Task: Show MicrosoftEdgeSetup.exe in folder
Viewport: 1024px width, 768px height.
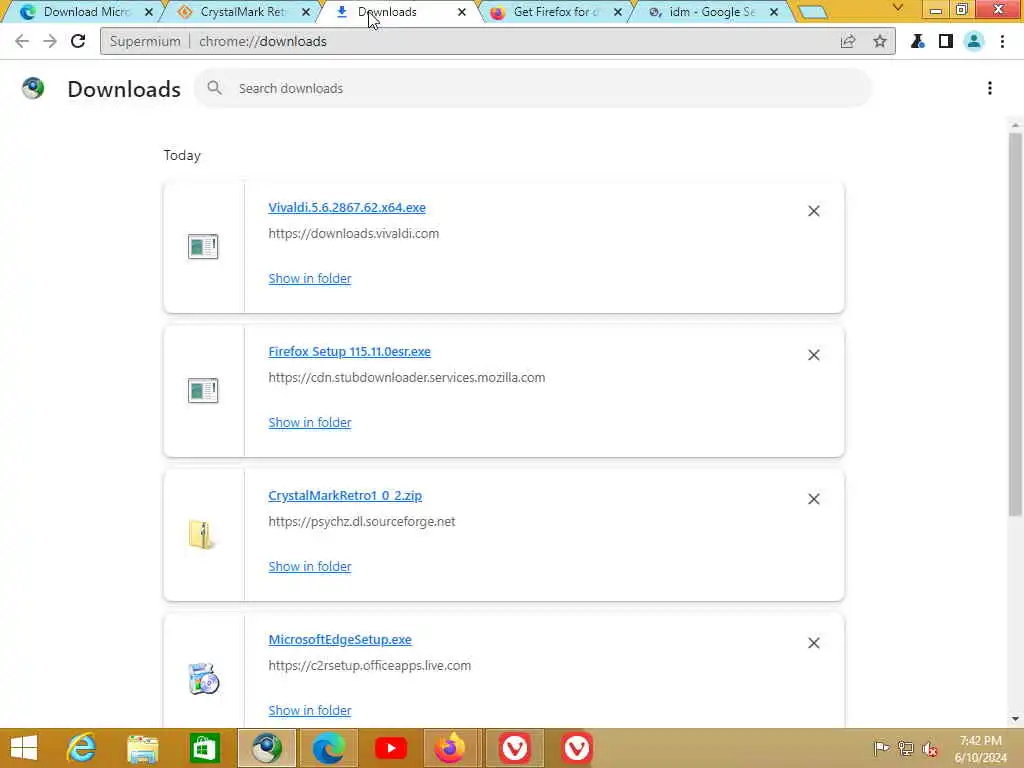Action: [x=310, y=711]
